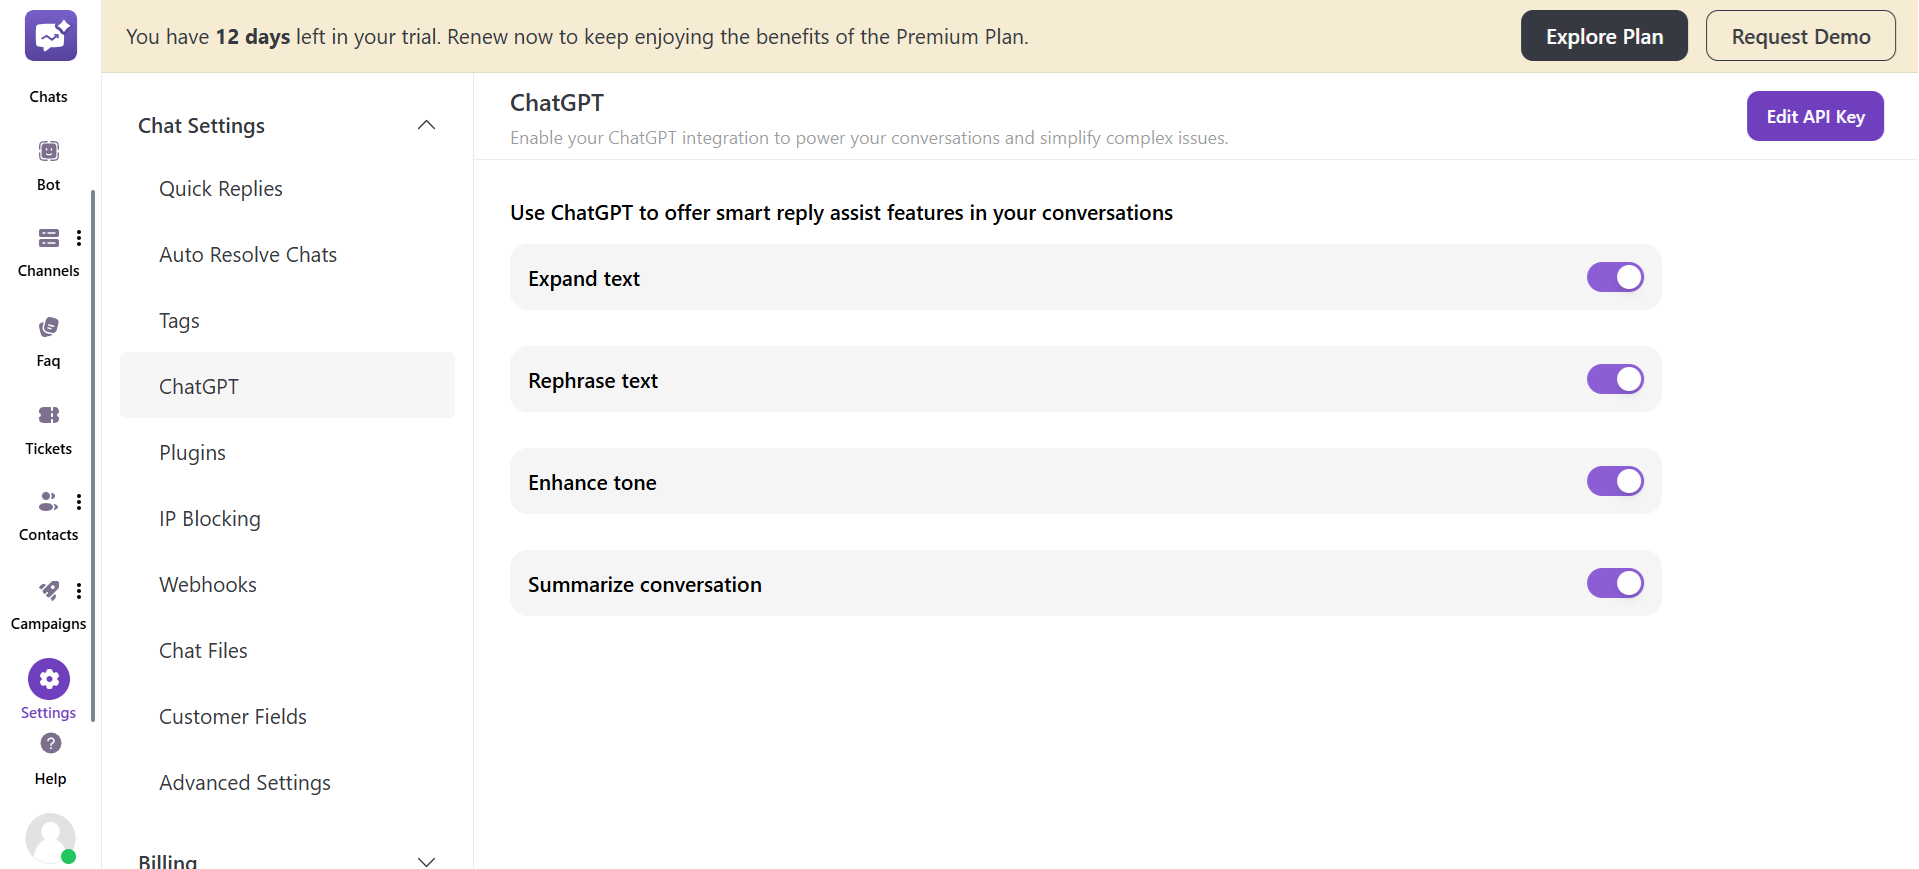
Task: Select the Bot sidebar icon
Action: click(48, 150)
